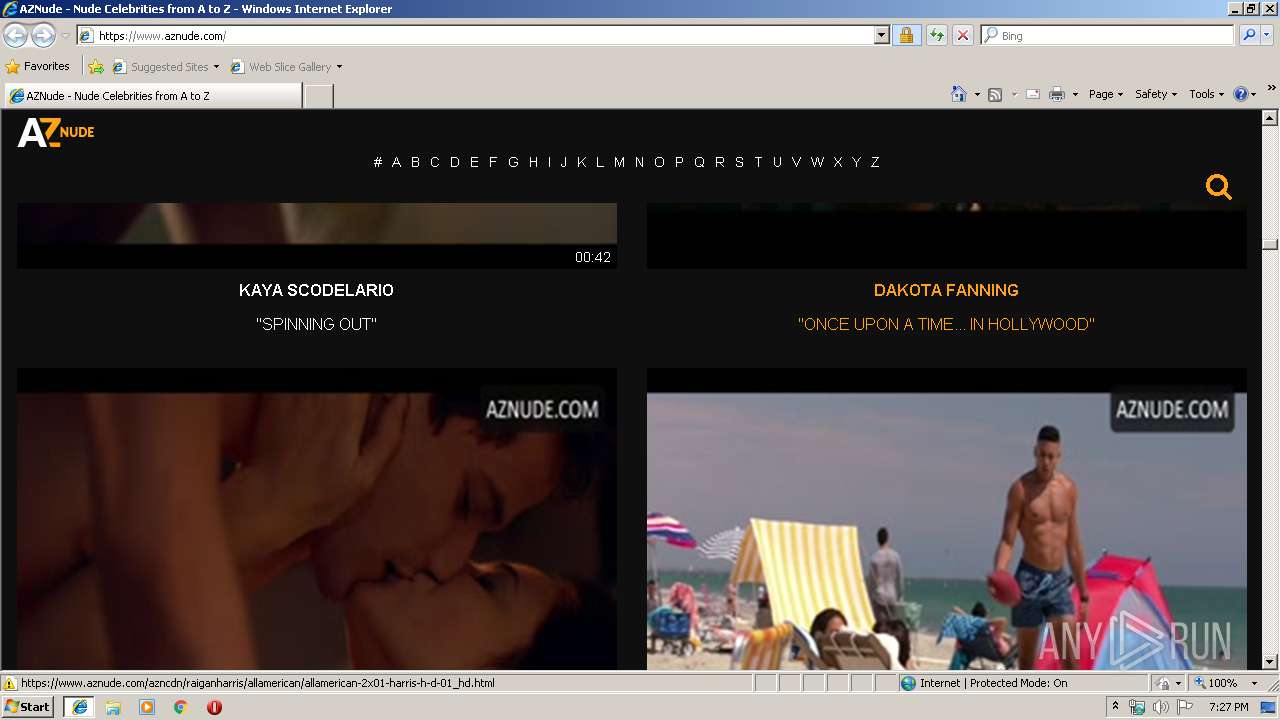Click the orange site search magnifier icon

pos(1219,187)
